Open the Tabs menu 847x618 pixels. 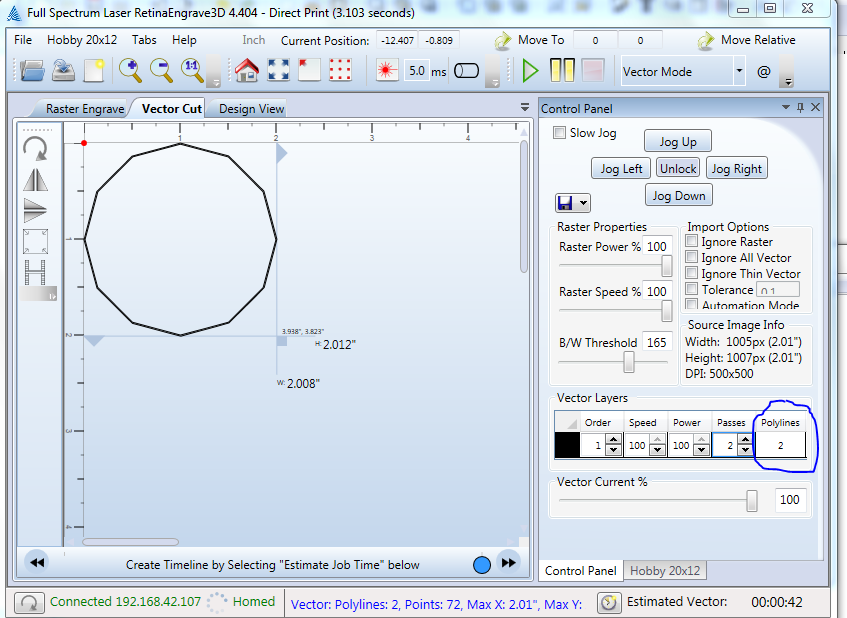click(144, 40)
